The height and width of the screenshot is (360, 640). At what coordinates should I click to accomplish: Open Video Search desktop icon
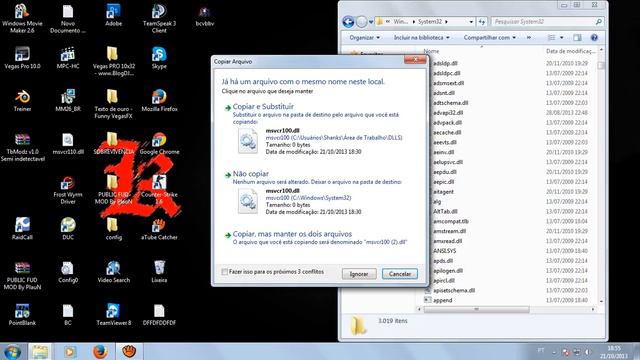(113, 271)
